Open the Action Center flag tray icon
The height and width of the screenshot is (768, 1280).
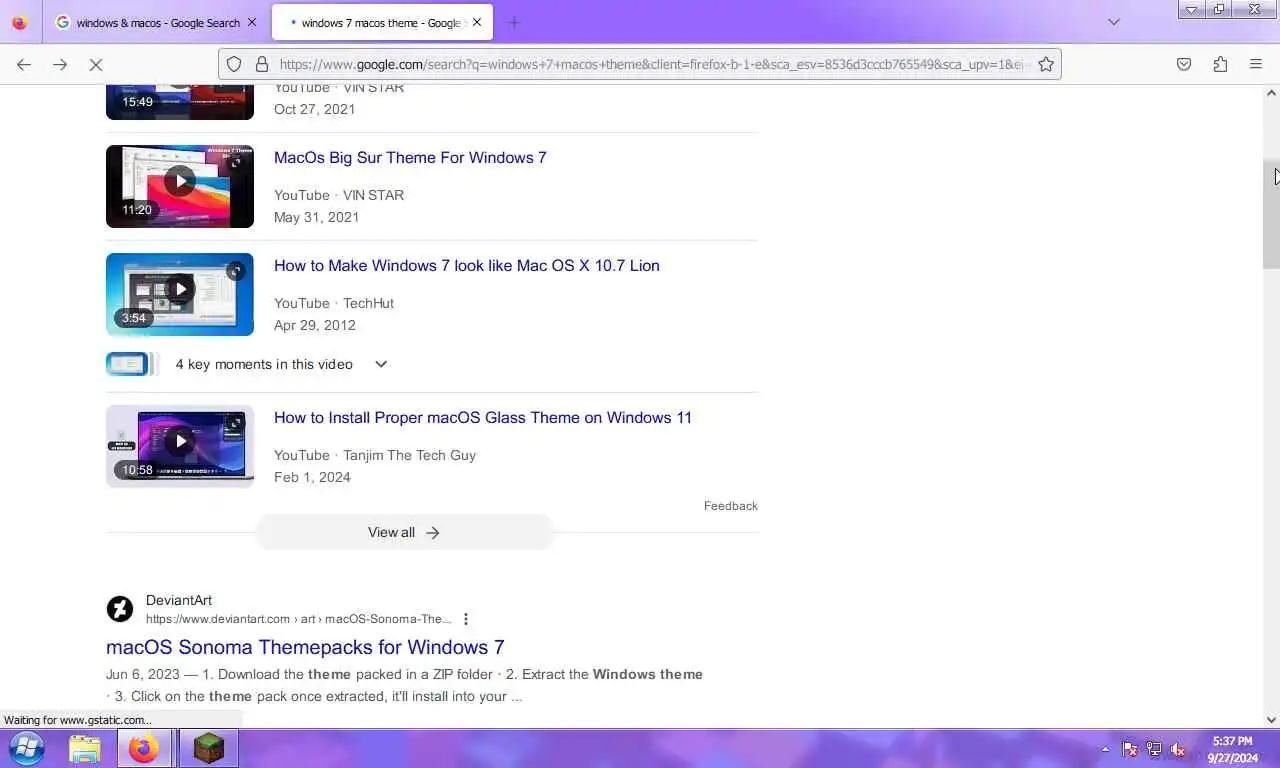pos(1130,749)
